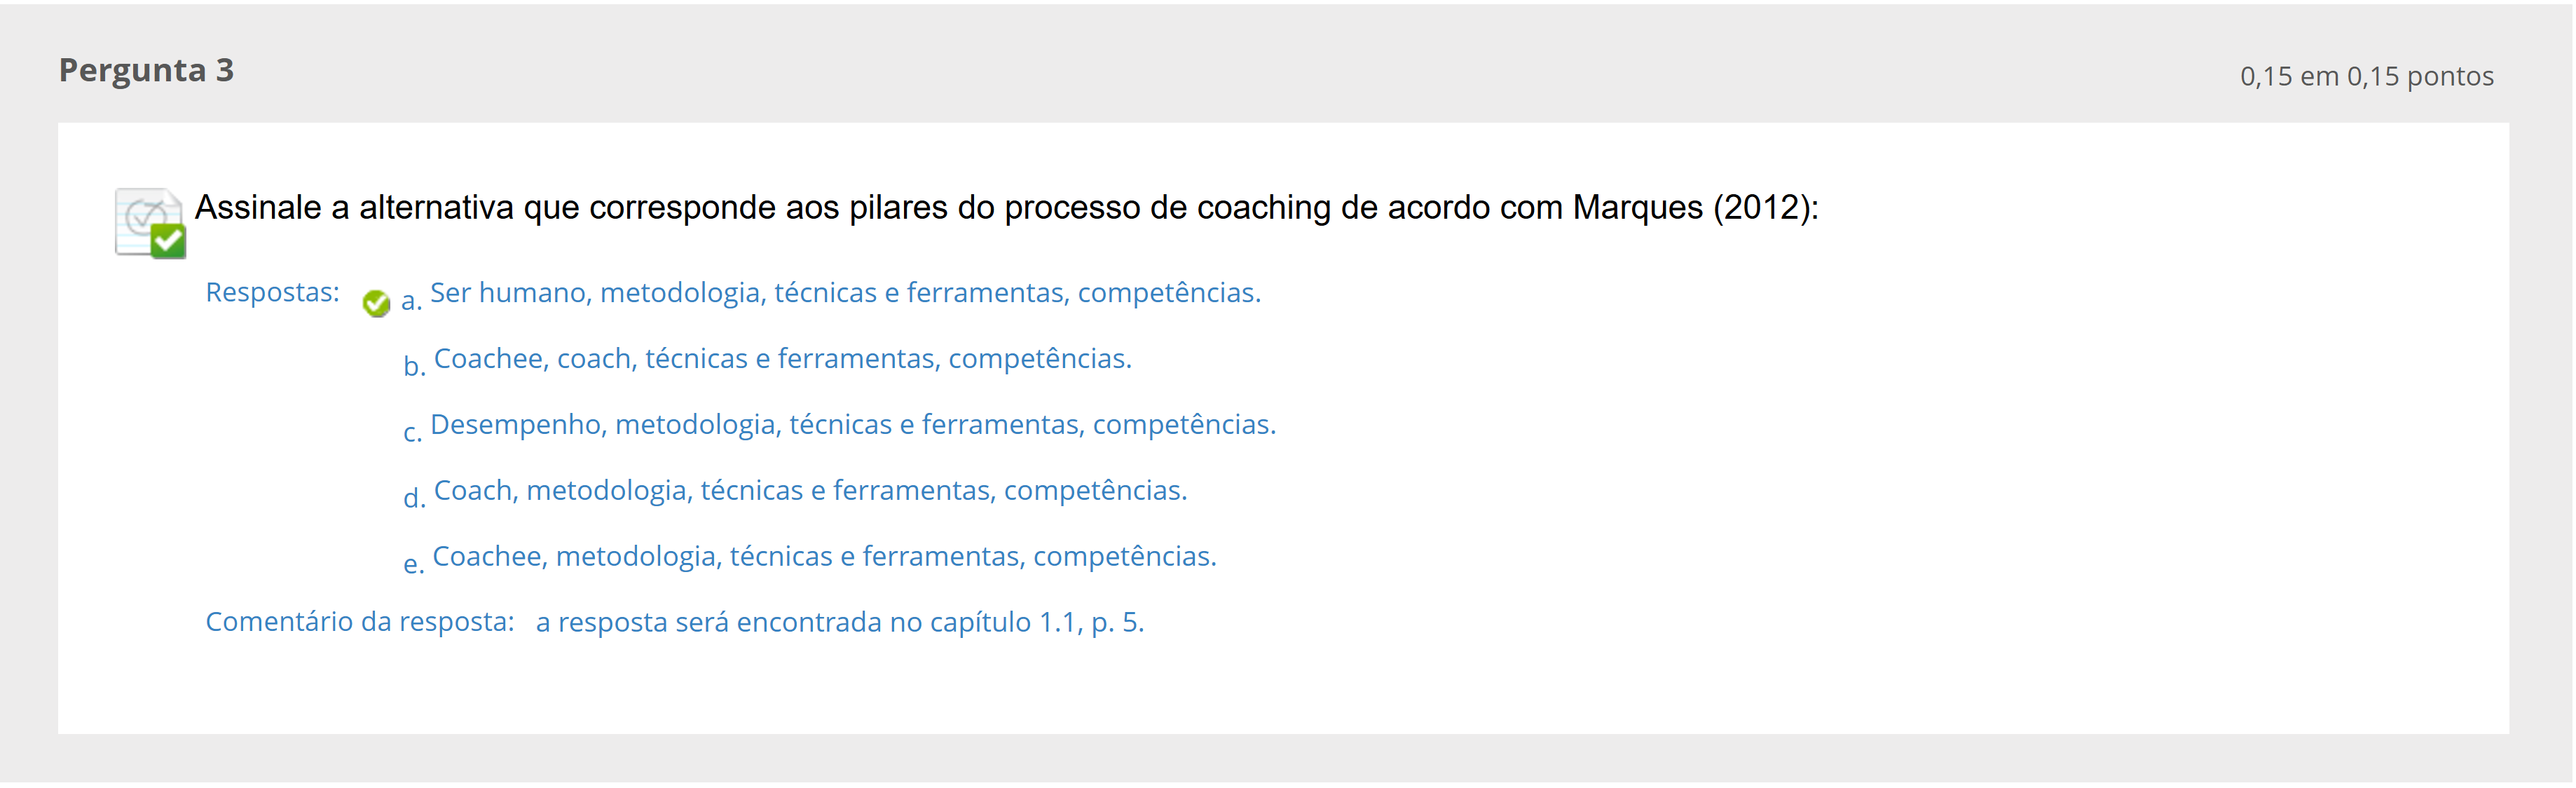Click the 'Respostas:' label

tap(272, 292)
